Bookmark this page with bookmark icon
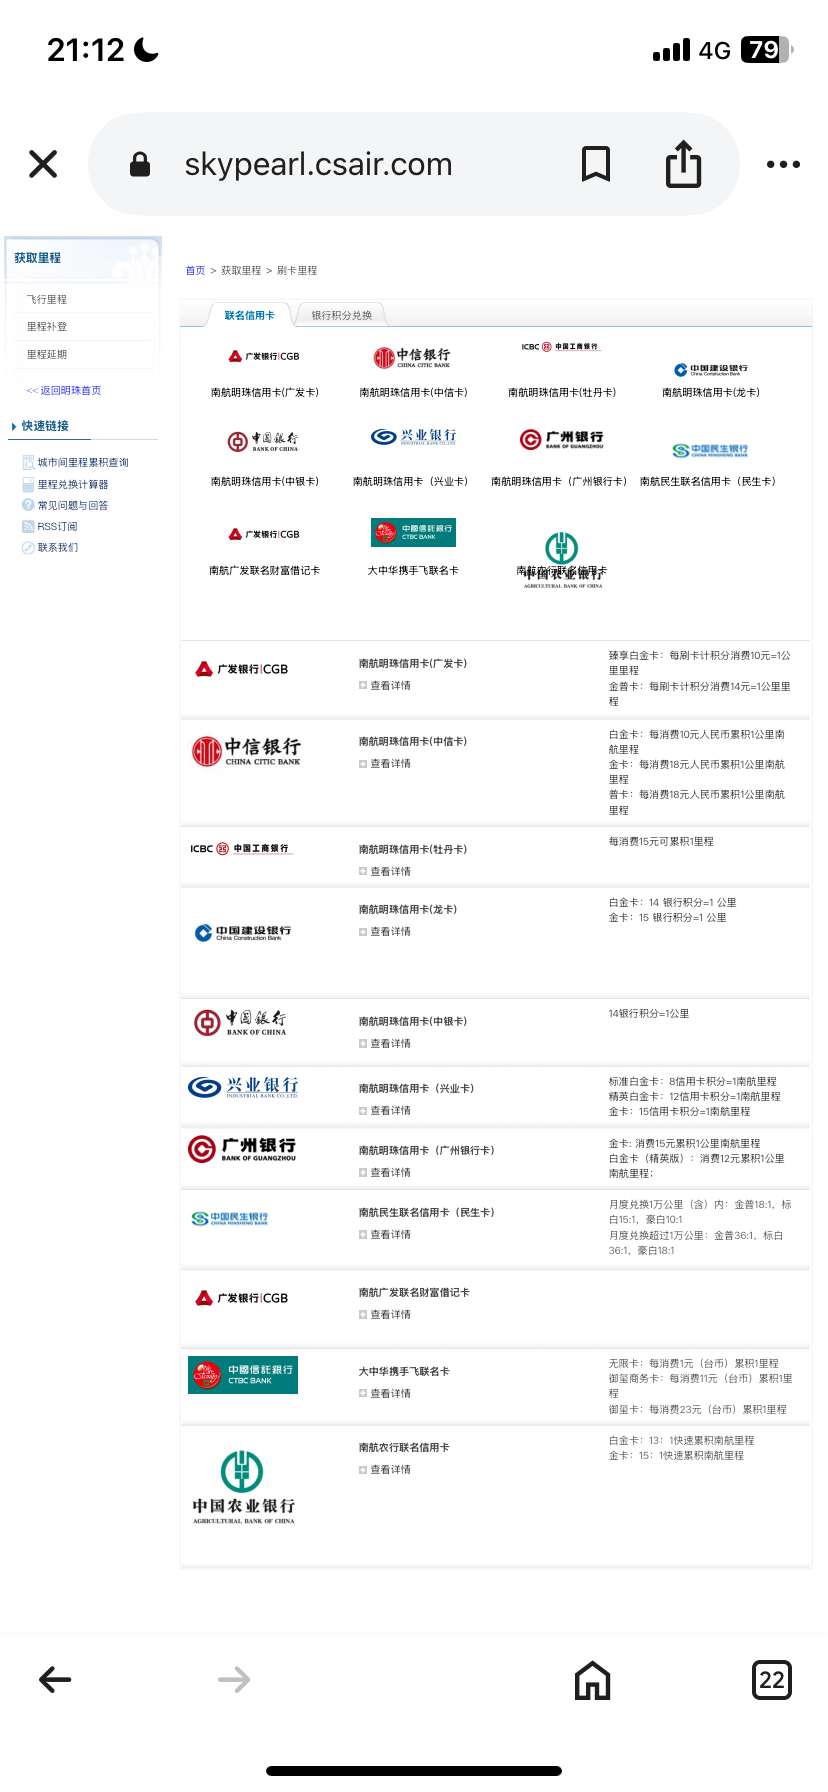This screenshot has height=1792, width=828. point(596,164)
